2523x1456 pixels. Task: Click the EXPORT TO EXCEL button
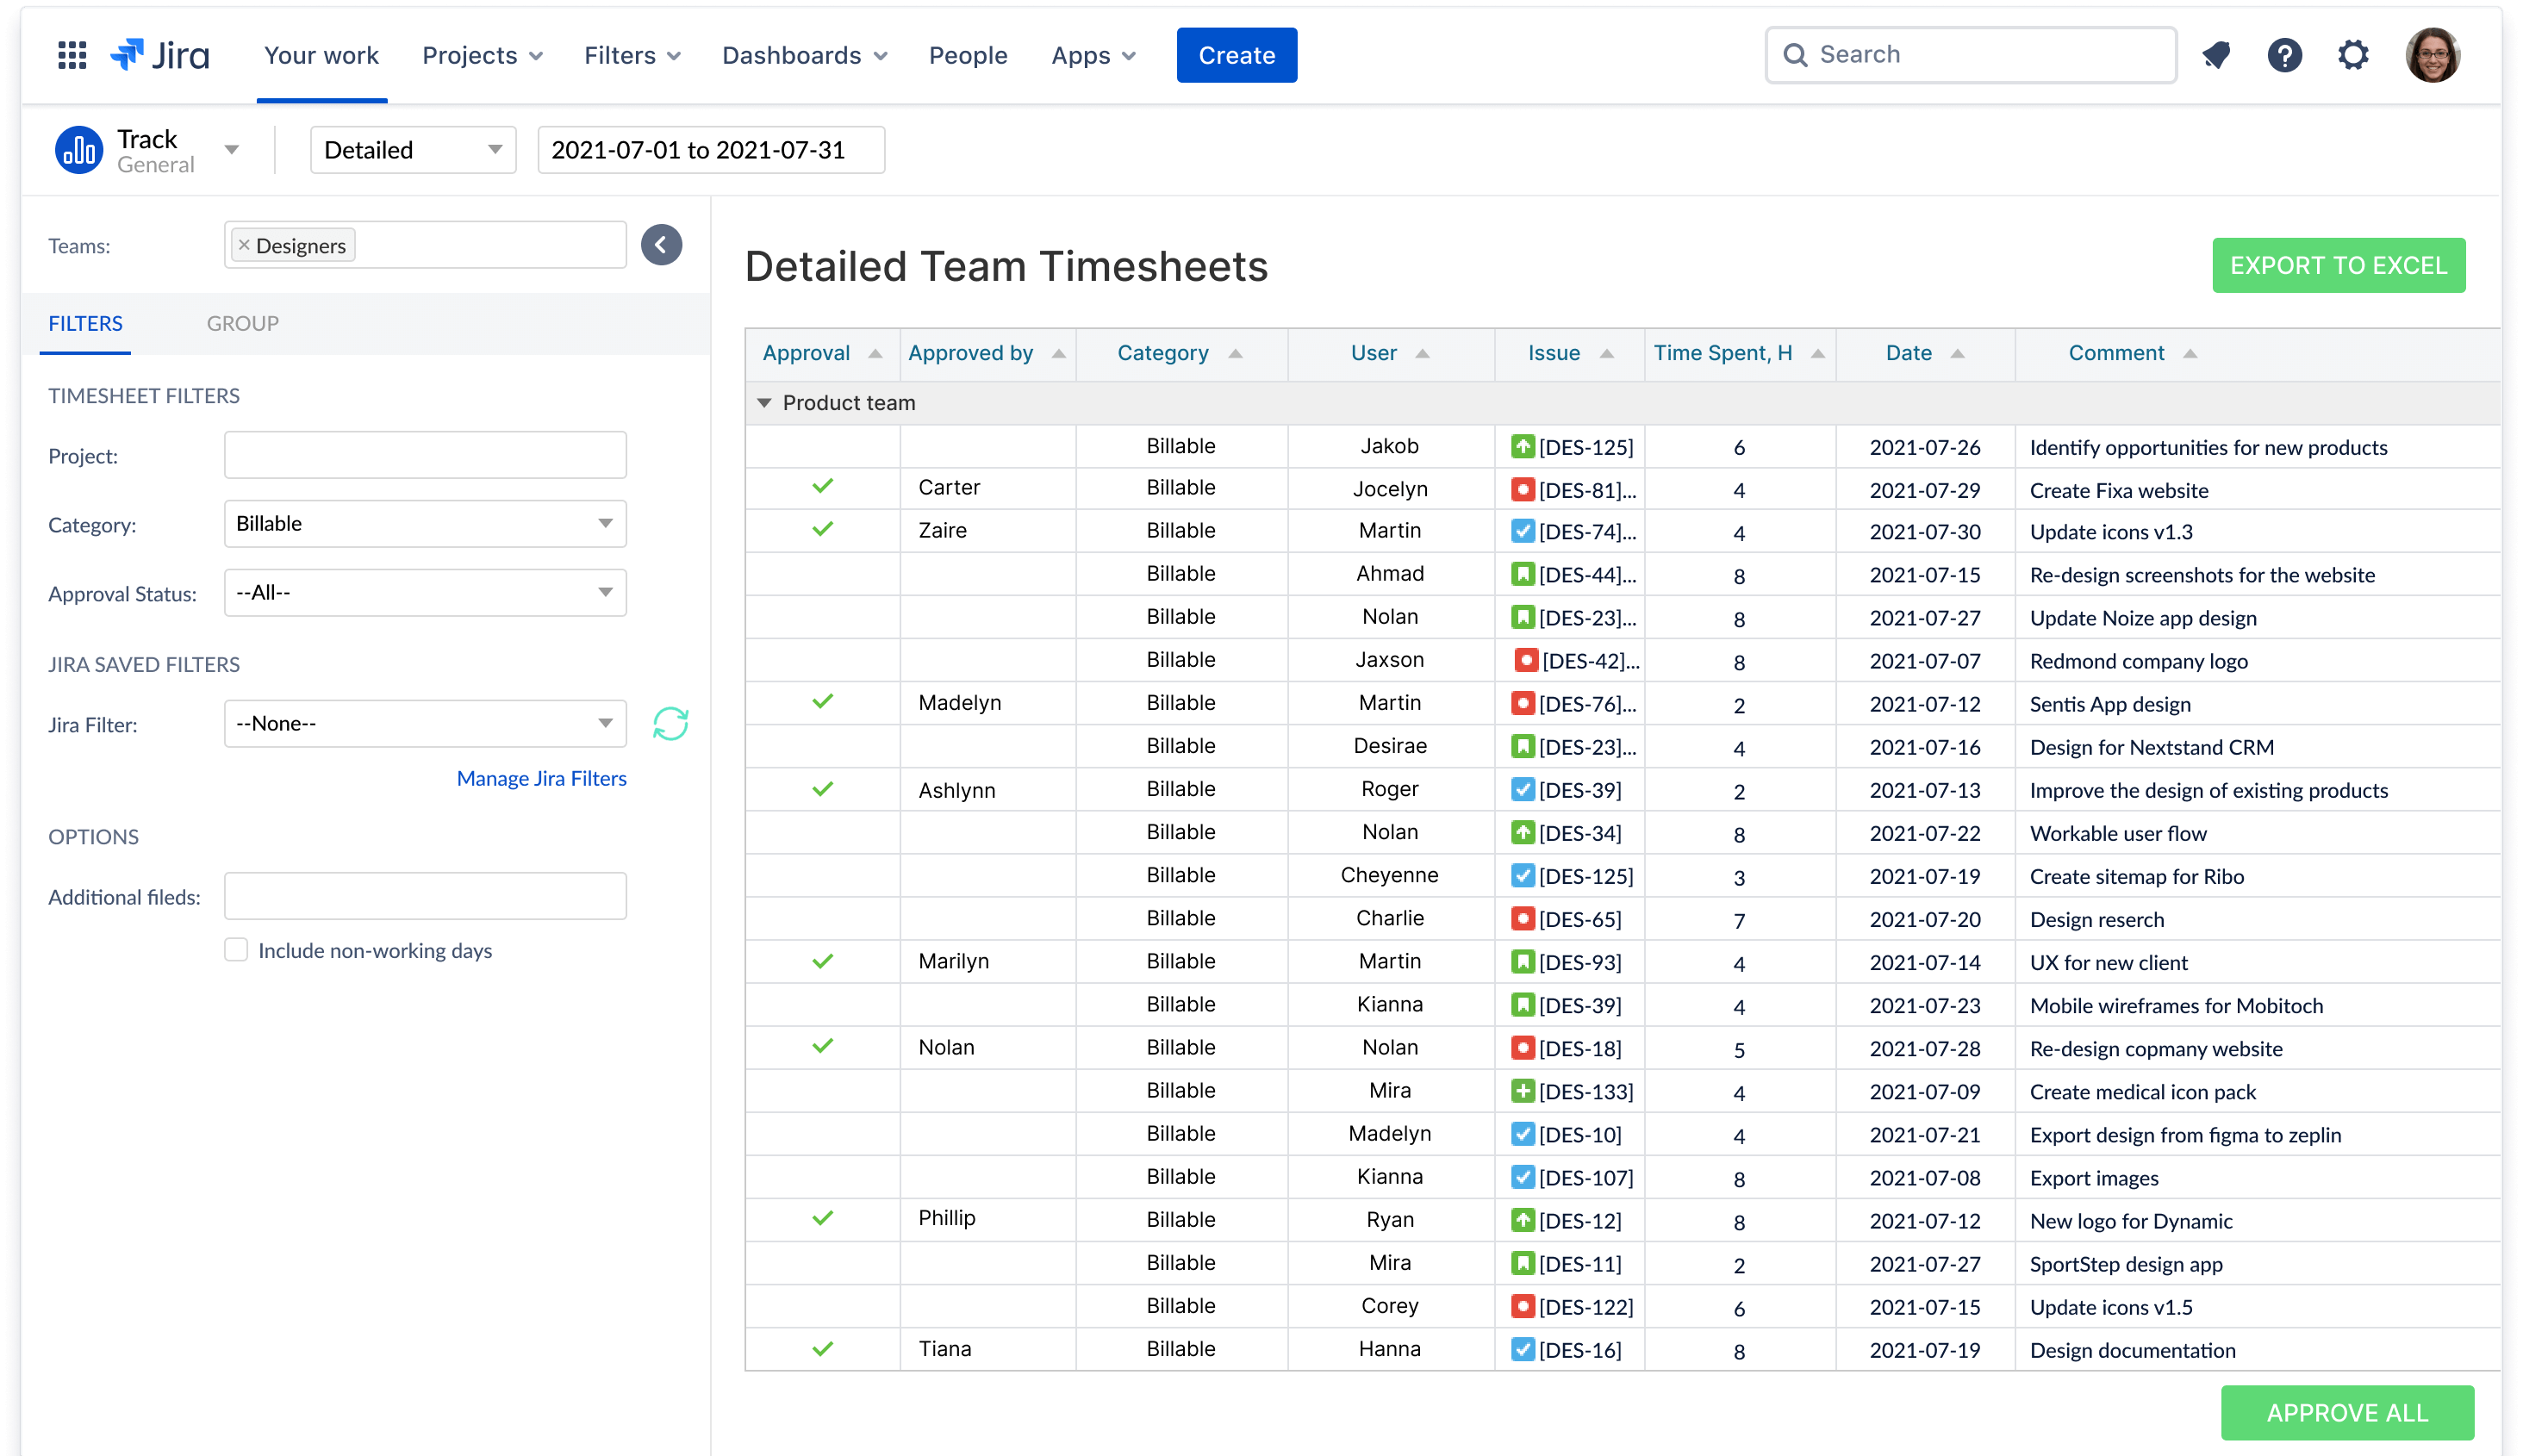pos(2338,265)
